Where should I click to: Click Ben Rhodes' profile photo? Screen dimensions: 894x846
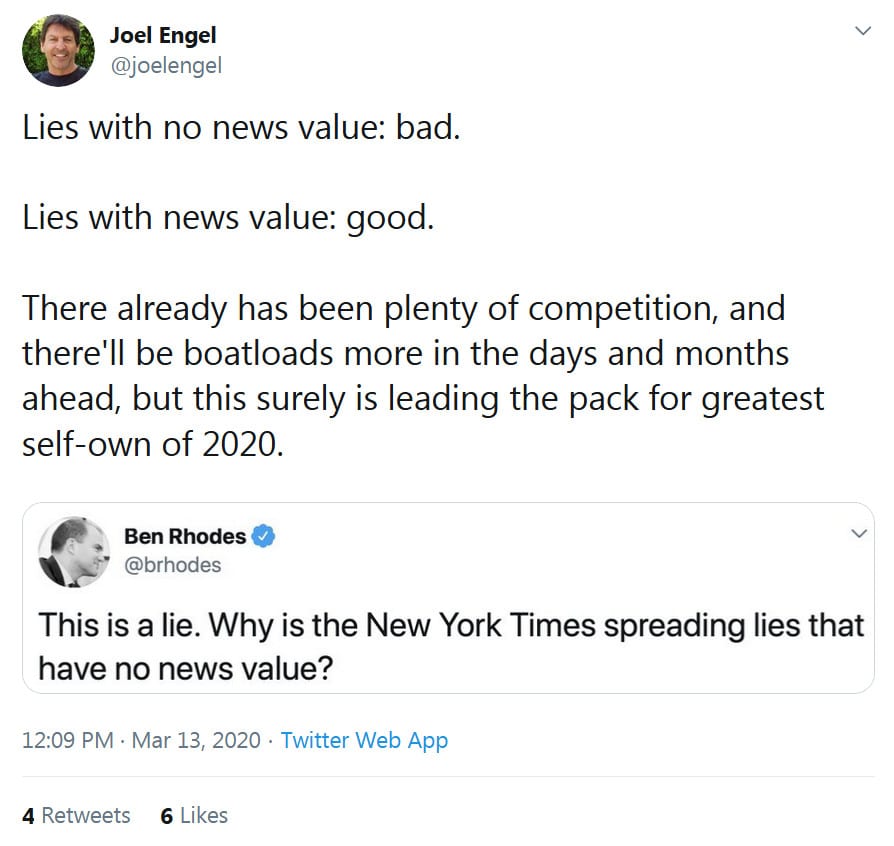coord(73,552)
